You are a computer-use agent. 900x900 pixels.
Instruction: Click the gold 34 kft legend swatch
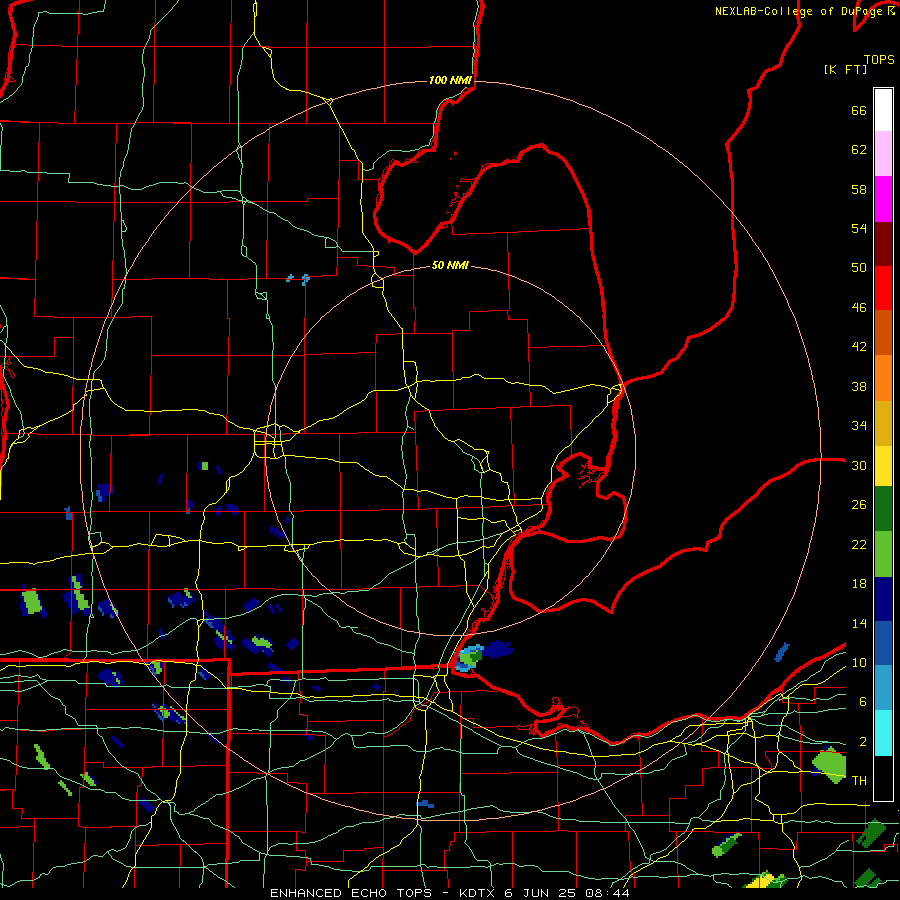point(883,423)
